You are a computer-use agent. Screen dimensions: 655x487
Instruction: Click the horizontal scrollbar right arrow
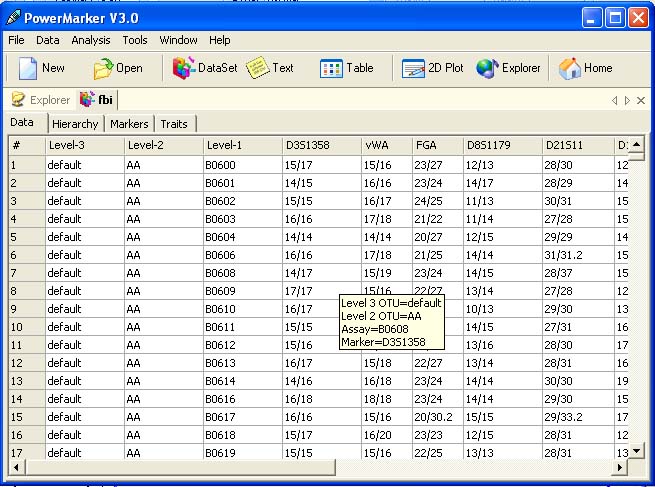click(x=621, y=467)
